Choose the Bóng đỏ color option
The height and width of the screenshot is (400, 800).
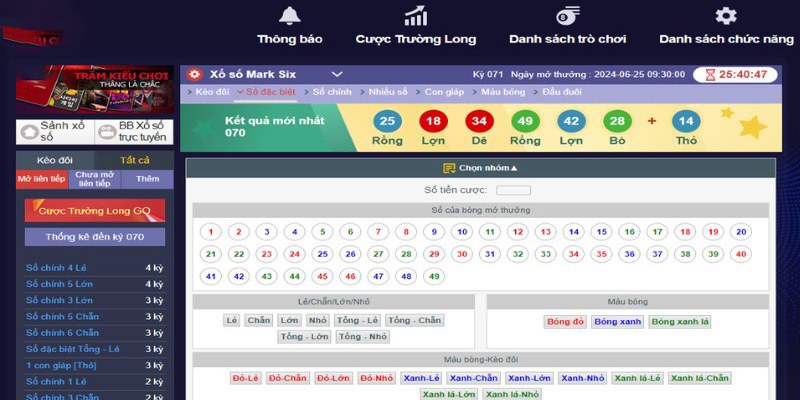tap(563, 322)
